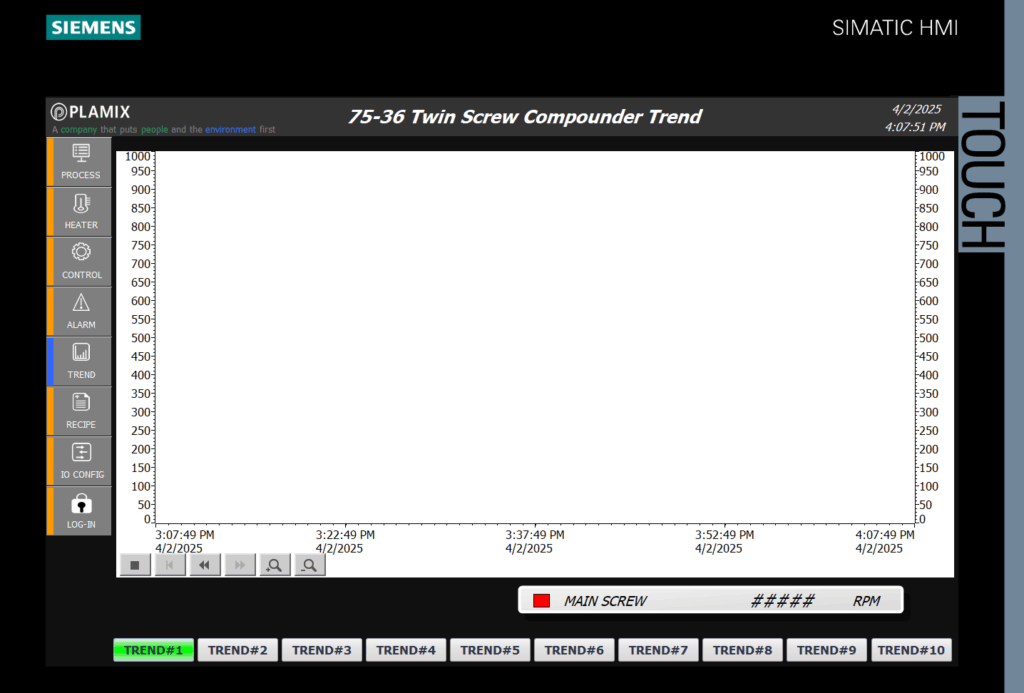
Task: Switch to TREND#5 tab
Action: pyautogui.click(x=489, y=650)
